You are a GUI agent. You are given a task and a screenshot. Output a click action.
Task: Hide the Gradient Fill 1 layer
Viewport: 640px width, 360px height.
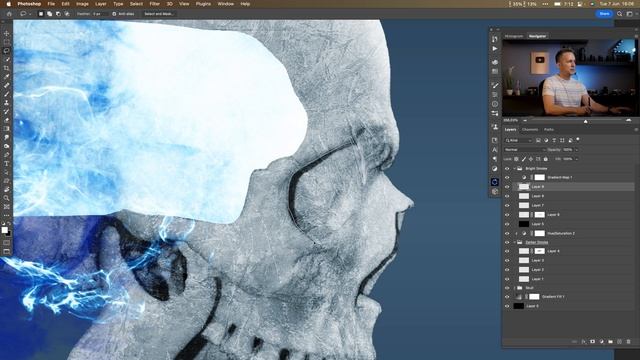(507, 297)
